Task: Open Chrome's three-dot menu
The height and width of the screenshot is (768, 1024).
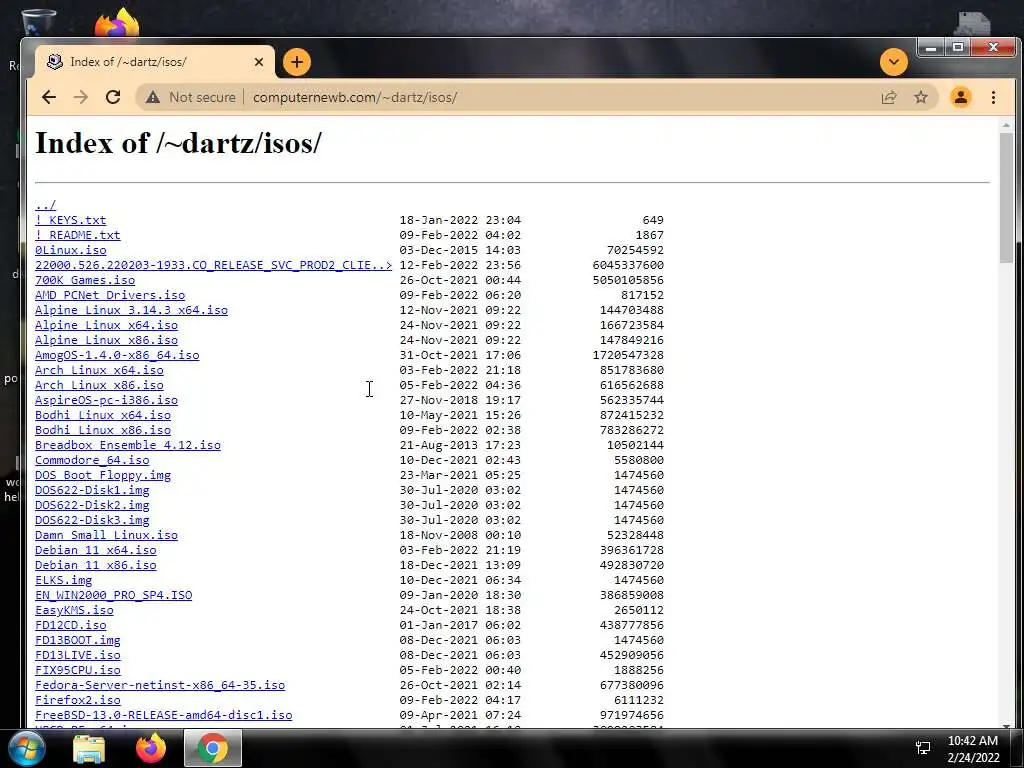Action: coord(993,97)
